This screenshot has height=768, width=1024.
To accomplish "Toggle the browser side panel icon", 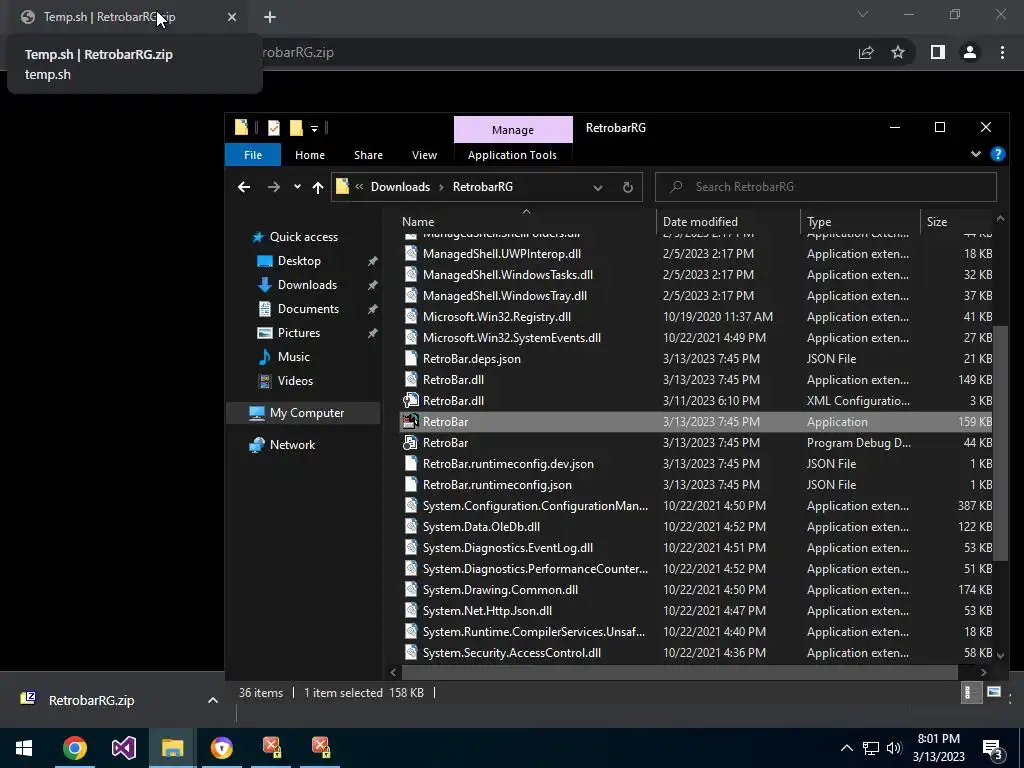I will click(938, 52).
